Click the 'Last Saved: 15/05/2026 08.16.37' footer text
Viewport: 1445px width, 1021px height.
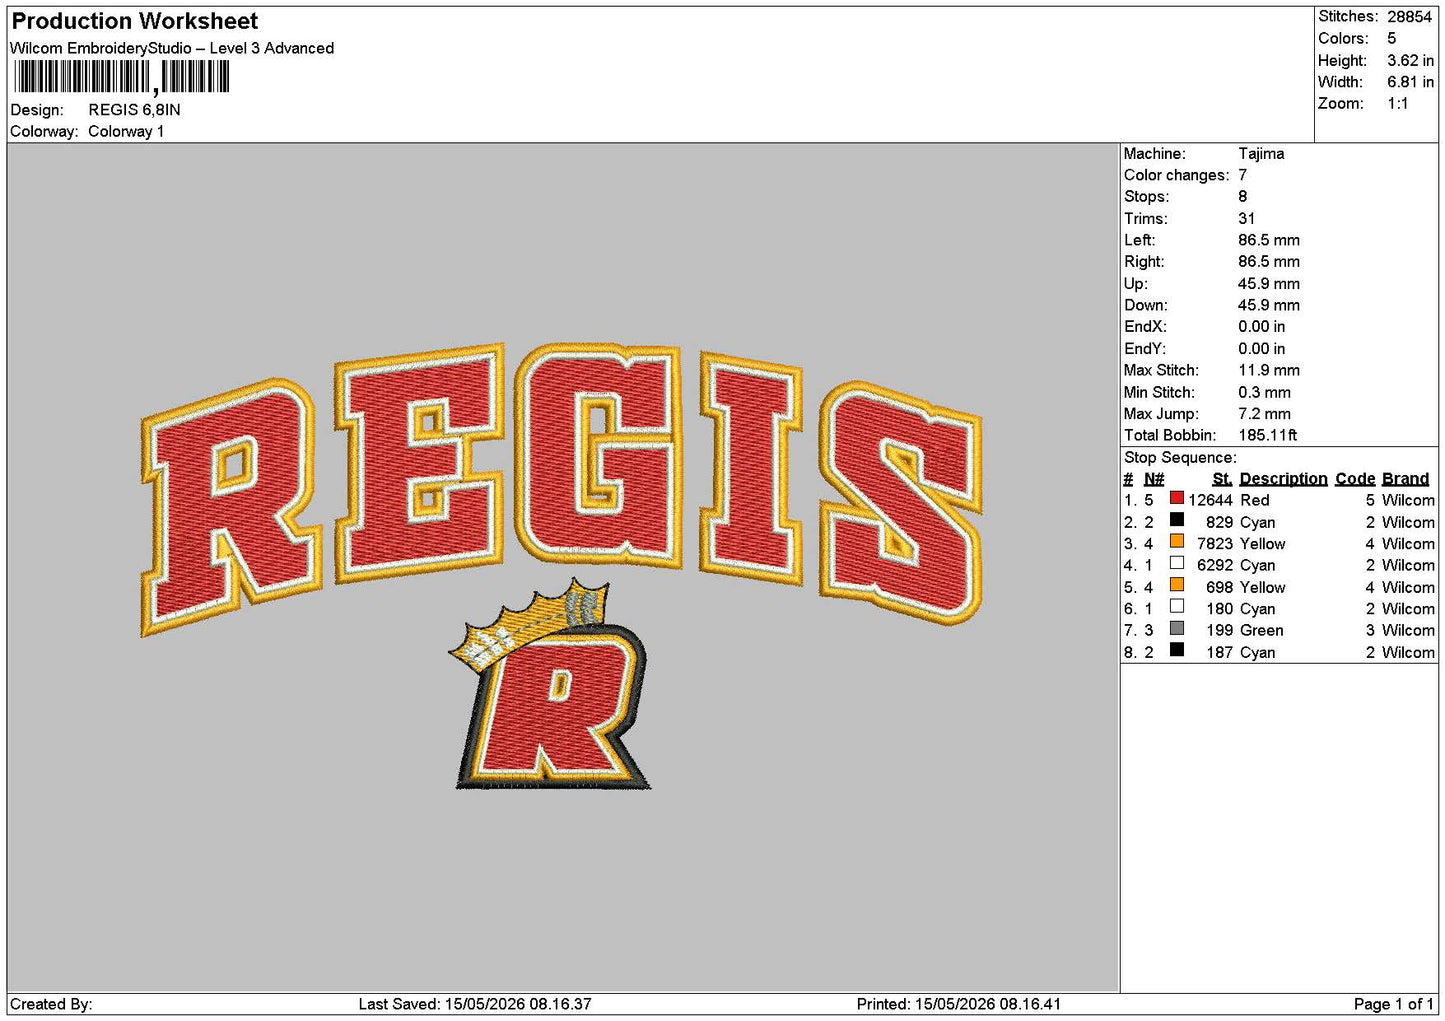click(x=475, y=1004)
